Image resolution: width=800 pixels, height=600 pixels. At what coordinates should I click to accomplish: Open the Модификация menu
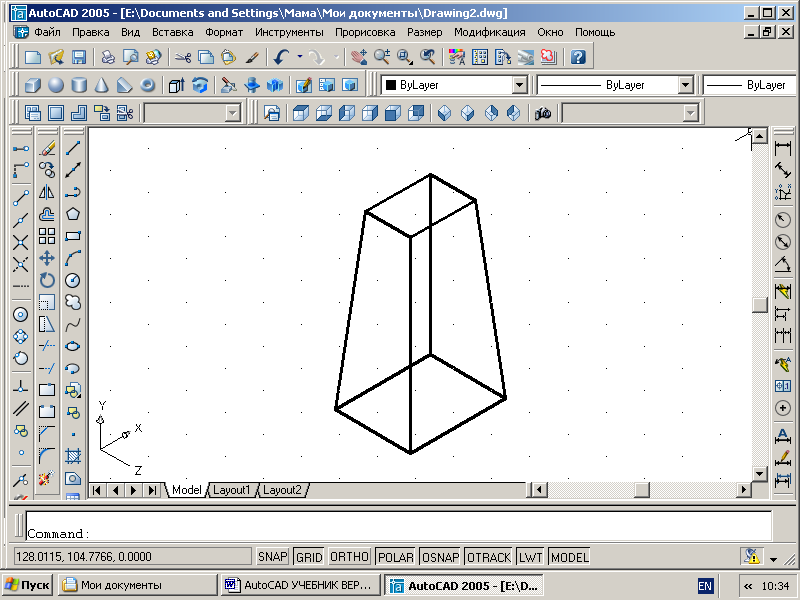coord(489,32)
